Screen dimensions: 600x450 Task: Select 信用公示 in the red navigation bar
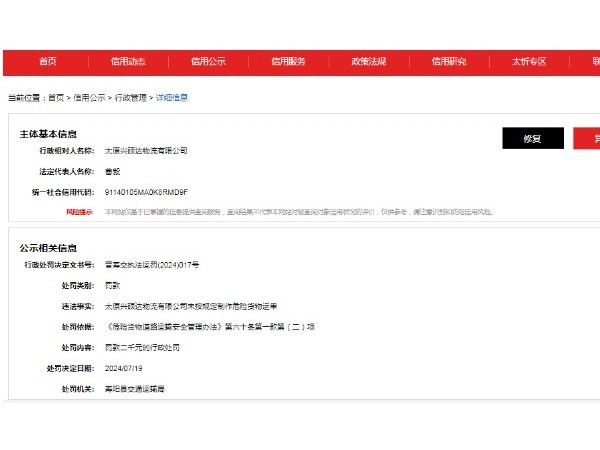[208, 62]
